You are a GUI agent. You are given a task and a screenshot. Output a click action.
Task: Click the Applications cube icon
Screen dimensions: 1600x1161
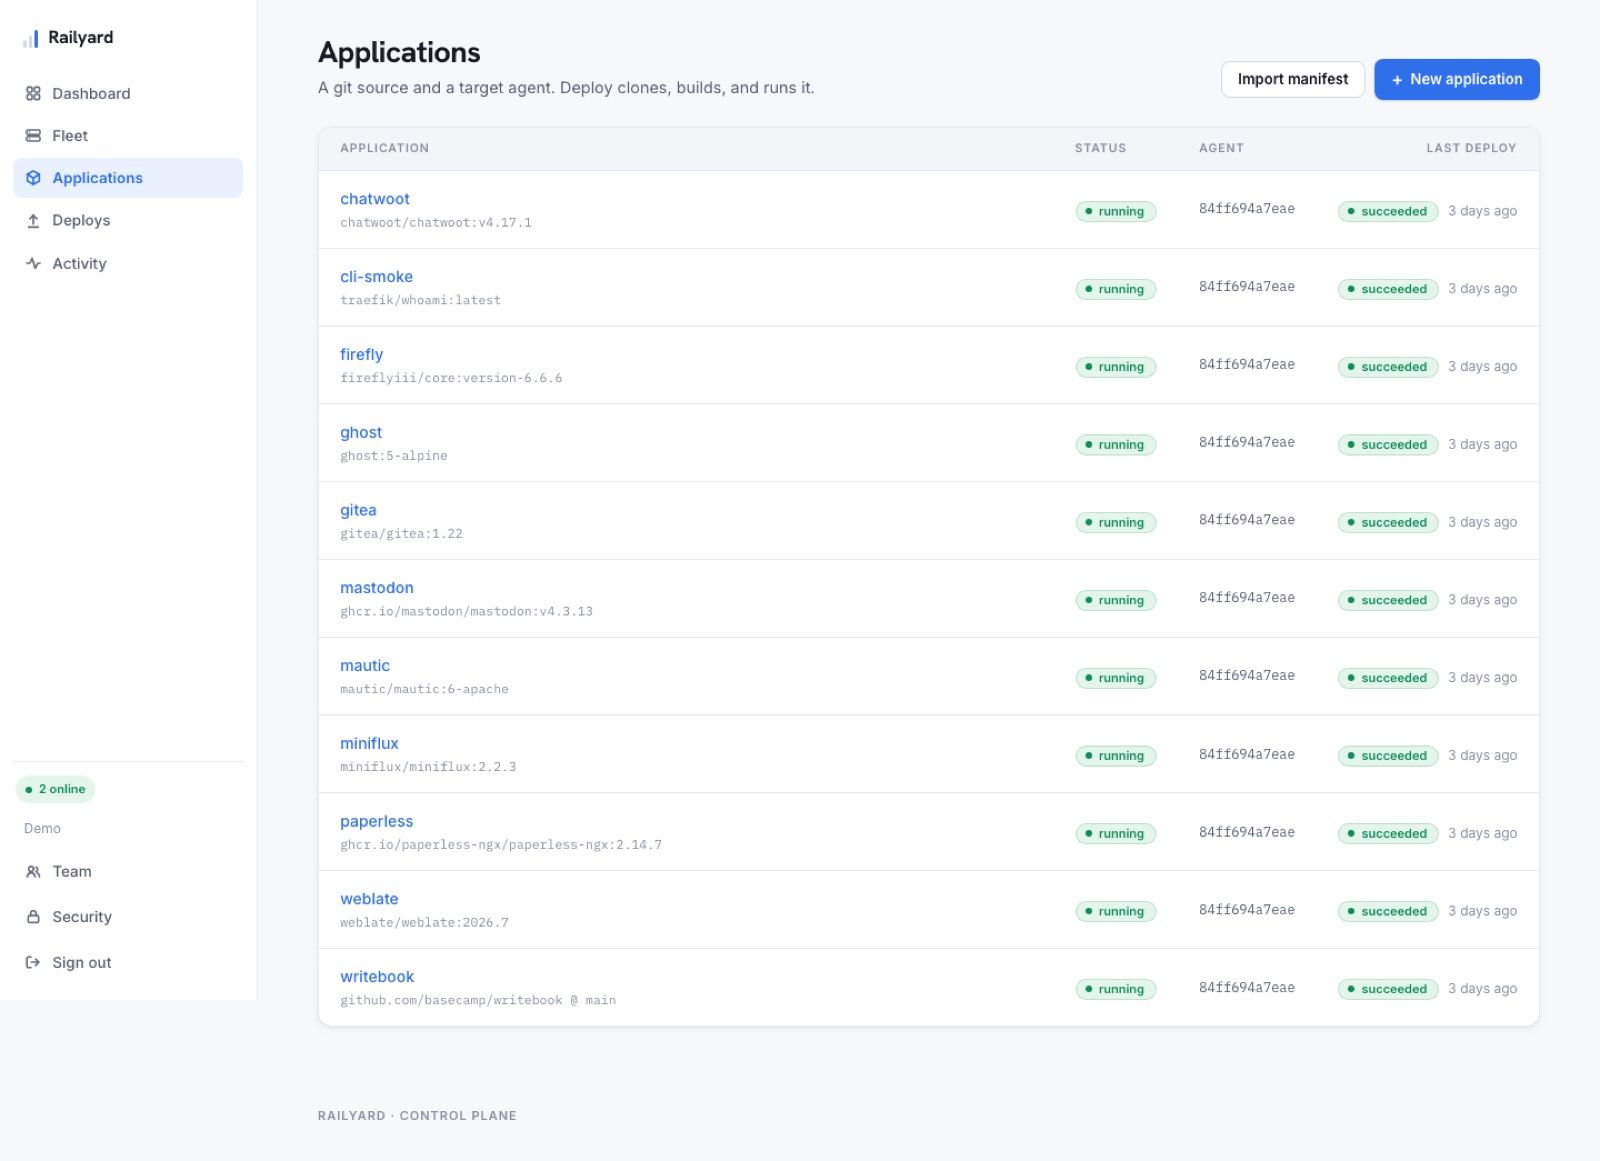33,177
